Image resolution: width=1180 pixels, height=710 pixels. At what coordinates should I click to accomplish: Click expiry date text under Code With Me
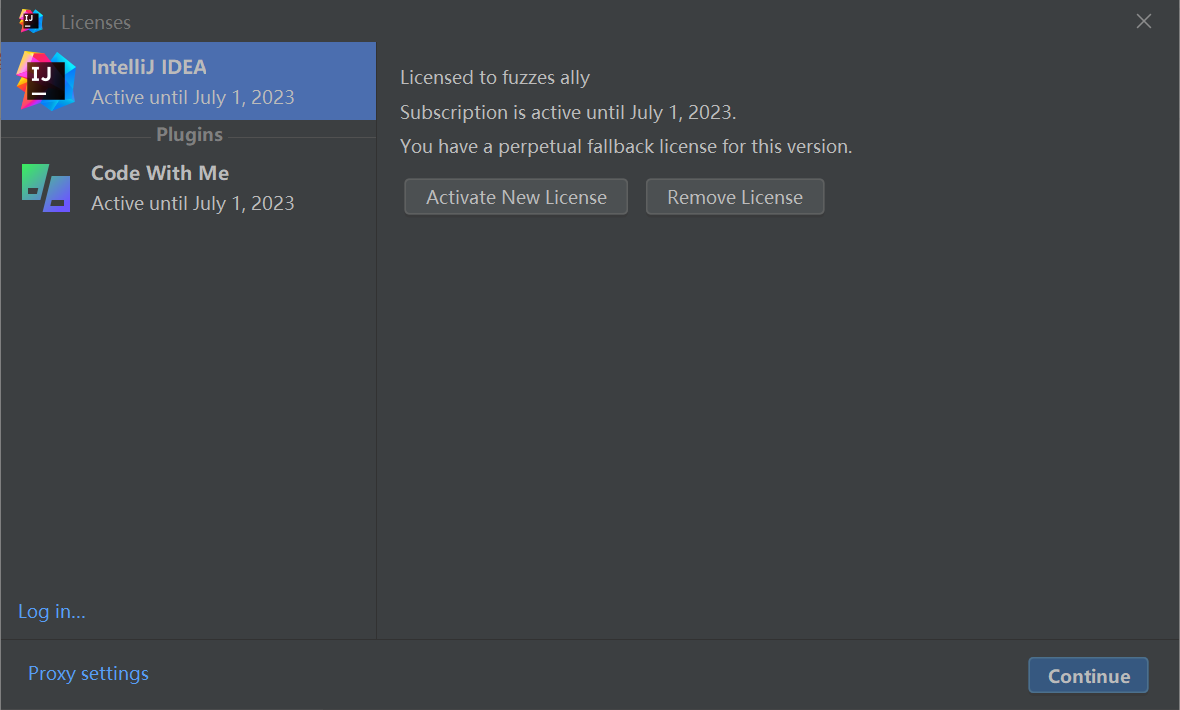(193, 203)
